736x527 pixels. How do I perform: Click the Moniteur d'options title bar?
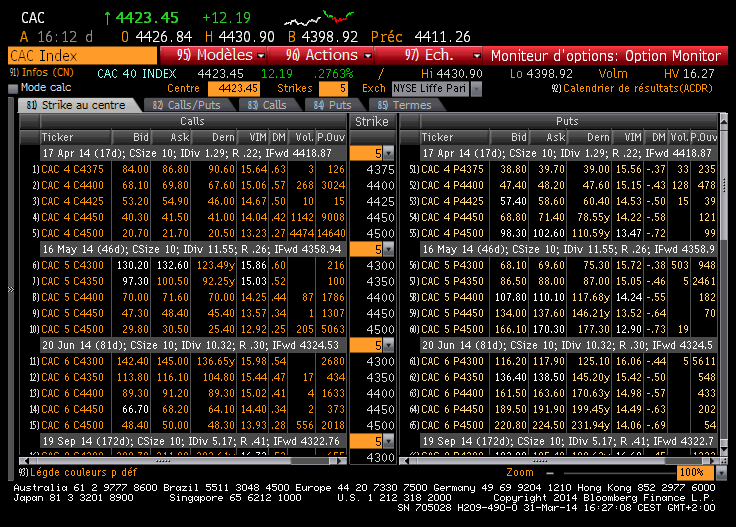(606, 56)
